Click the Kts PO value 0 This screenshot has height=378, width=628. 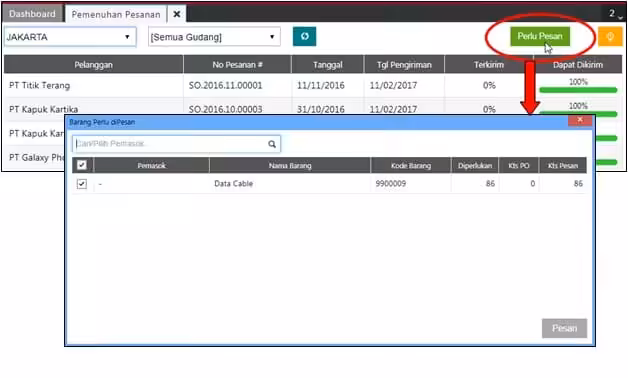tap(532, 184)
